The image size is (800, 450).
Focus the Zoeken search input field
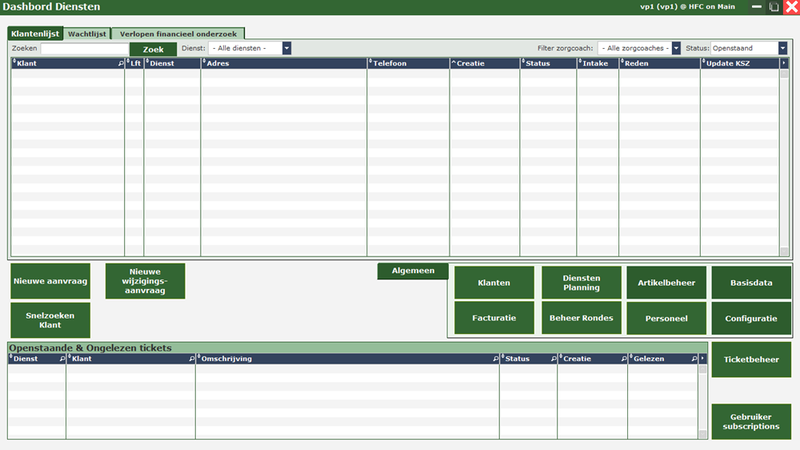click(84, 48)
